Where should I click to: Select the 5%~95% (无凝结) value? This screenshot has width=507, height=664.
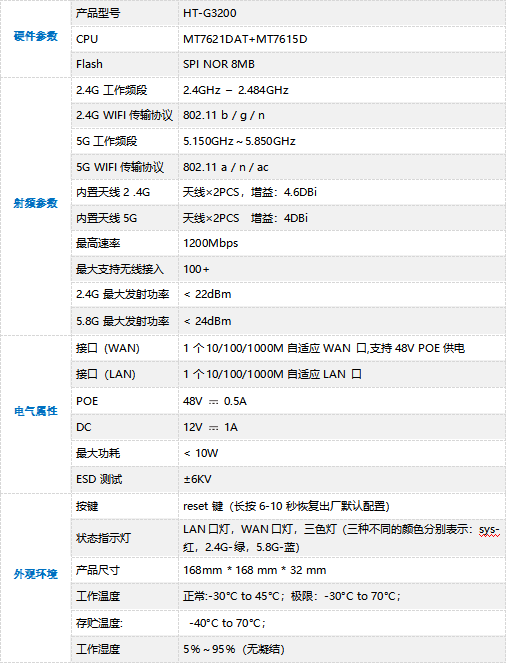tap(234, 649)
